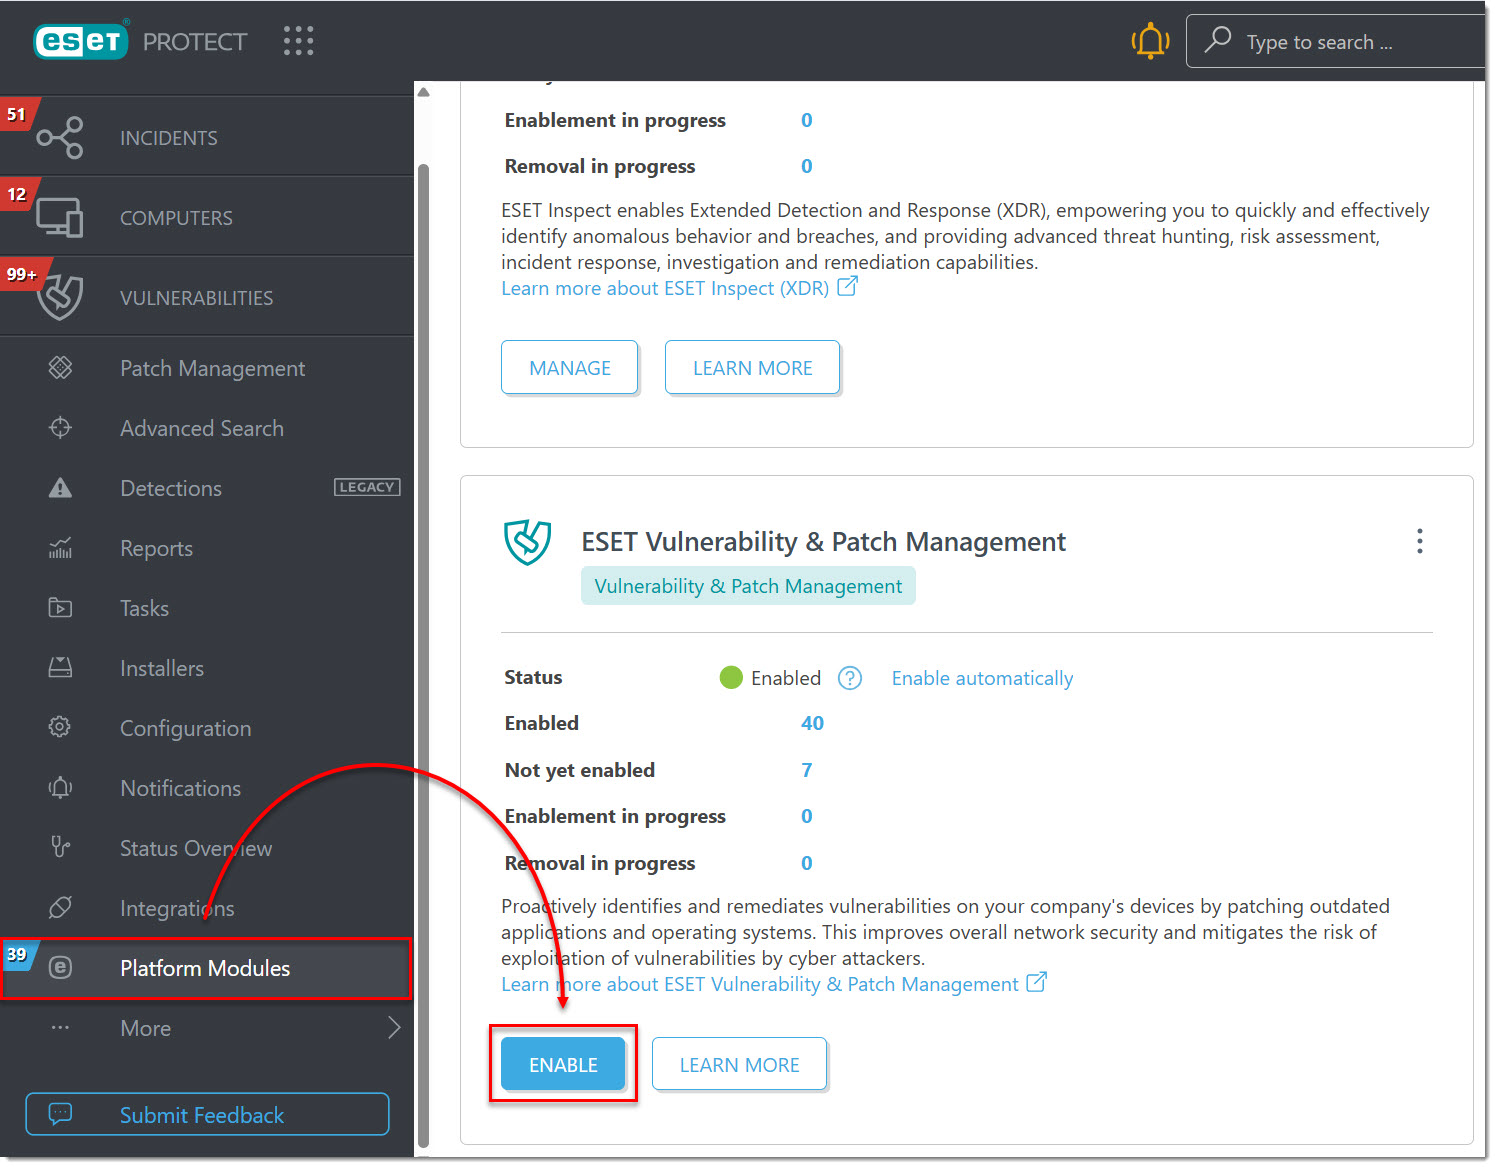Click the Status Overview stethoscope icon
This screenshot has height=1167, width=1495.
pyautogui.click(x=60, y=848)
